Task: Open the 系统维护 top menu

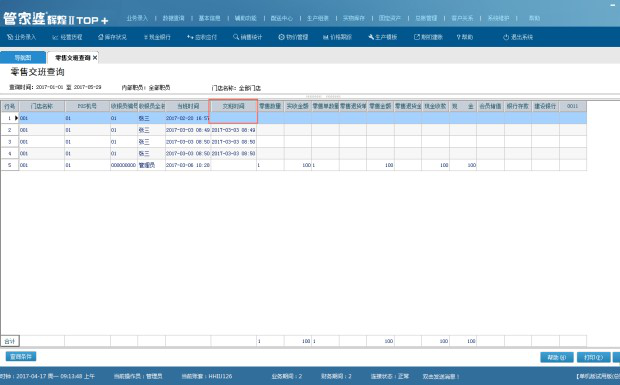Action: 498,18
